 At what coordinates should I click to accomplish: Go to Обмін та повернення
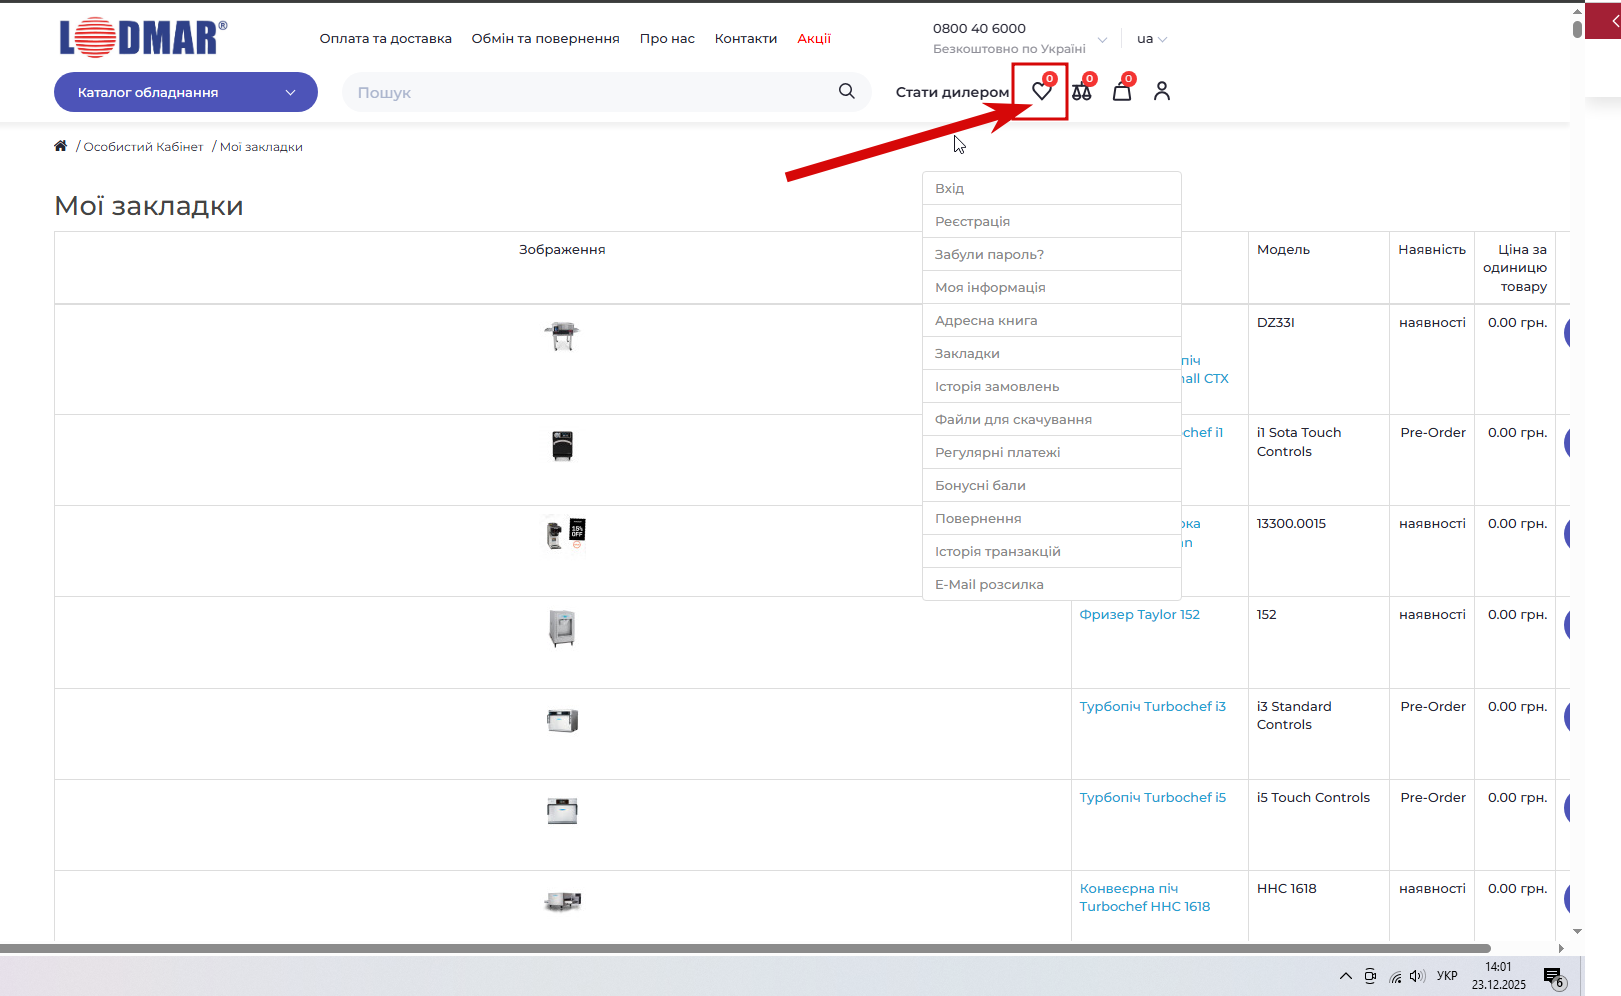[x=546, y=39]
